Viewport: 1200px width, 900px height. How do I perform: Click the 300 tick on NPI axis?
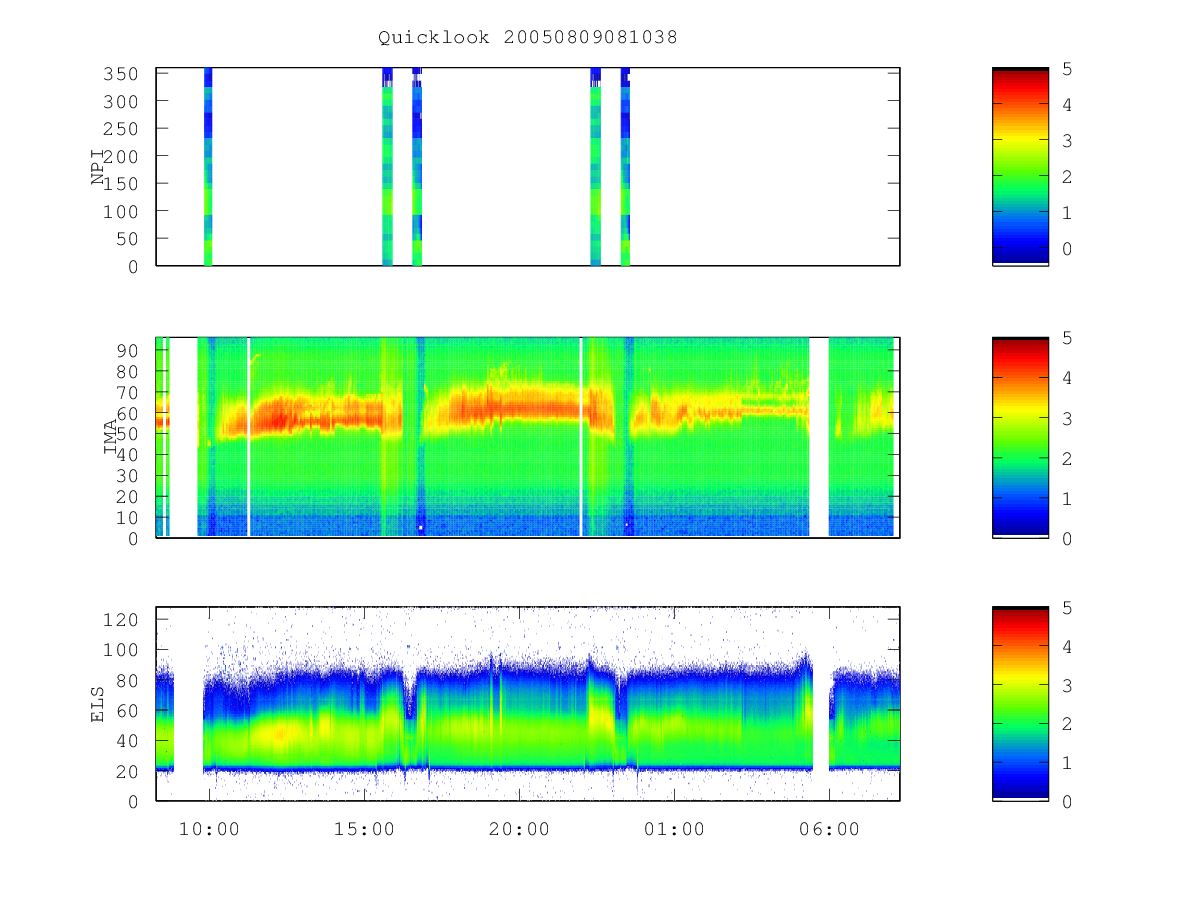123,101
